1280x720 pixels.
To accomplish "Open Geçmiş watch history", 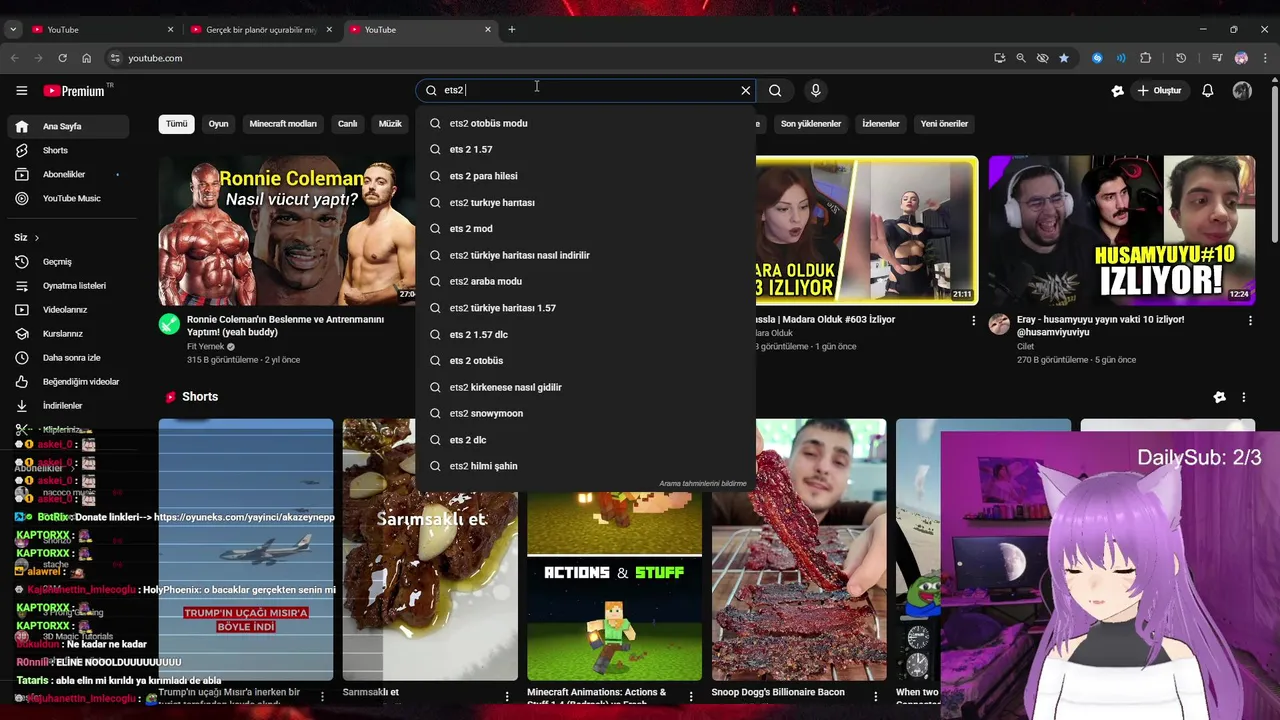I will [x=66, y=262].
